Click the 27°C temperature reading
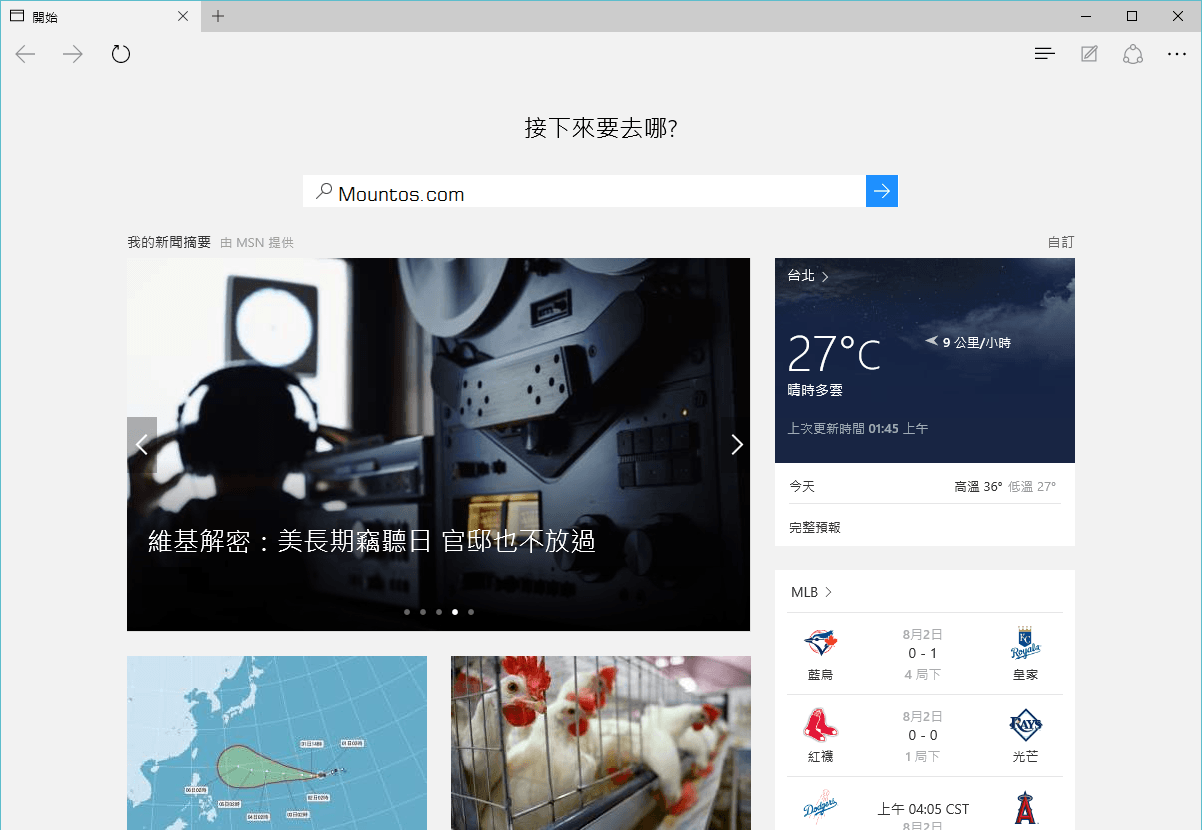Screen dimensions: 1202x830 click(x=835, y=353)
